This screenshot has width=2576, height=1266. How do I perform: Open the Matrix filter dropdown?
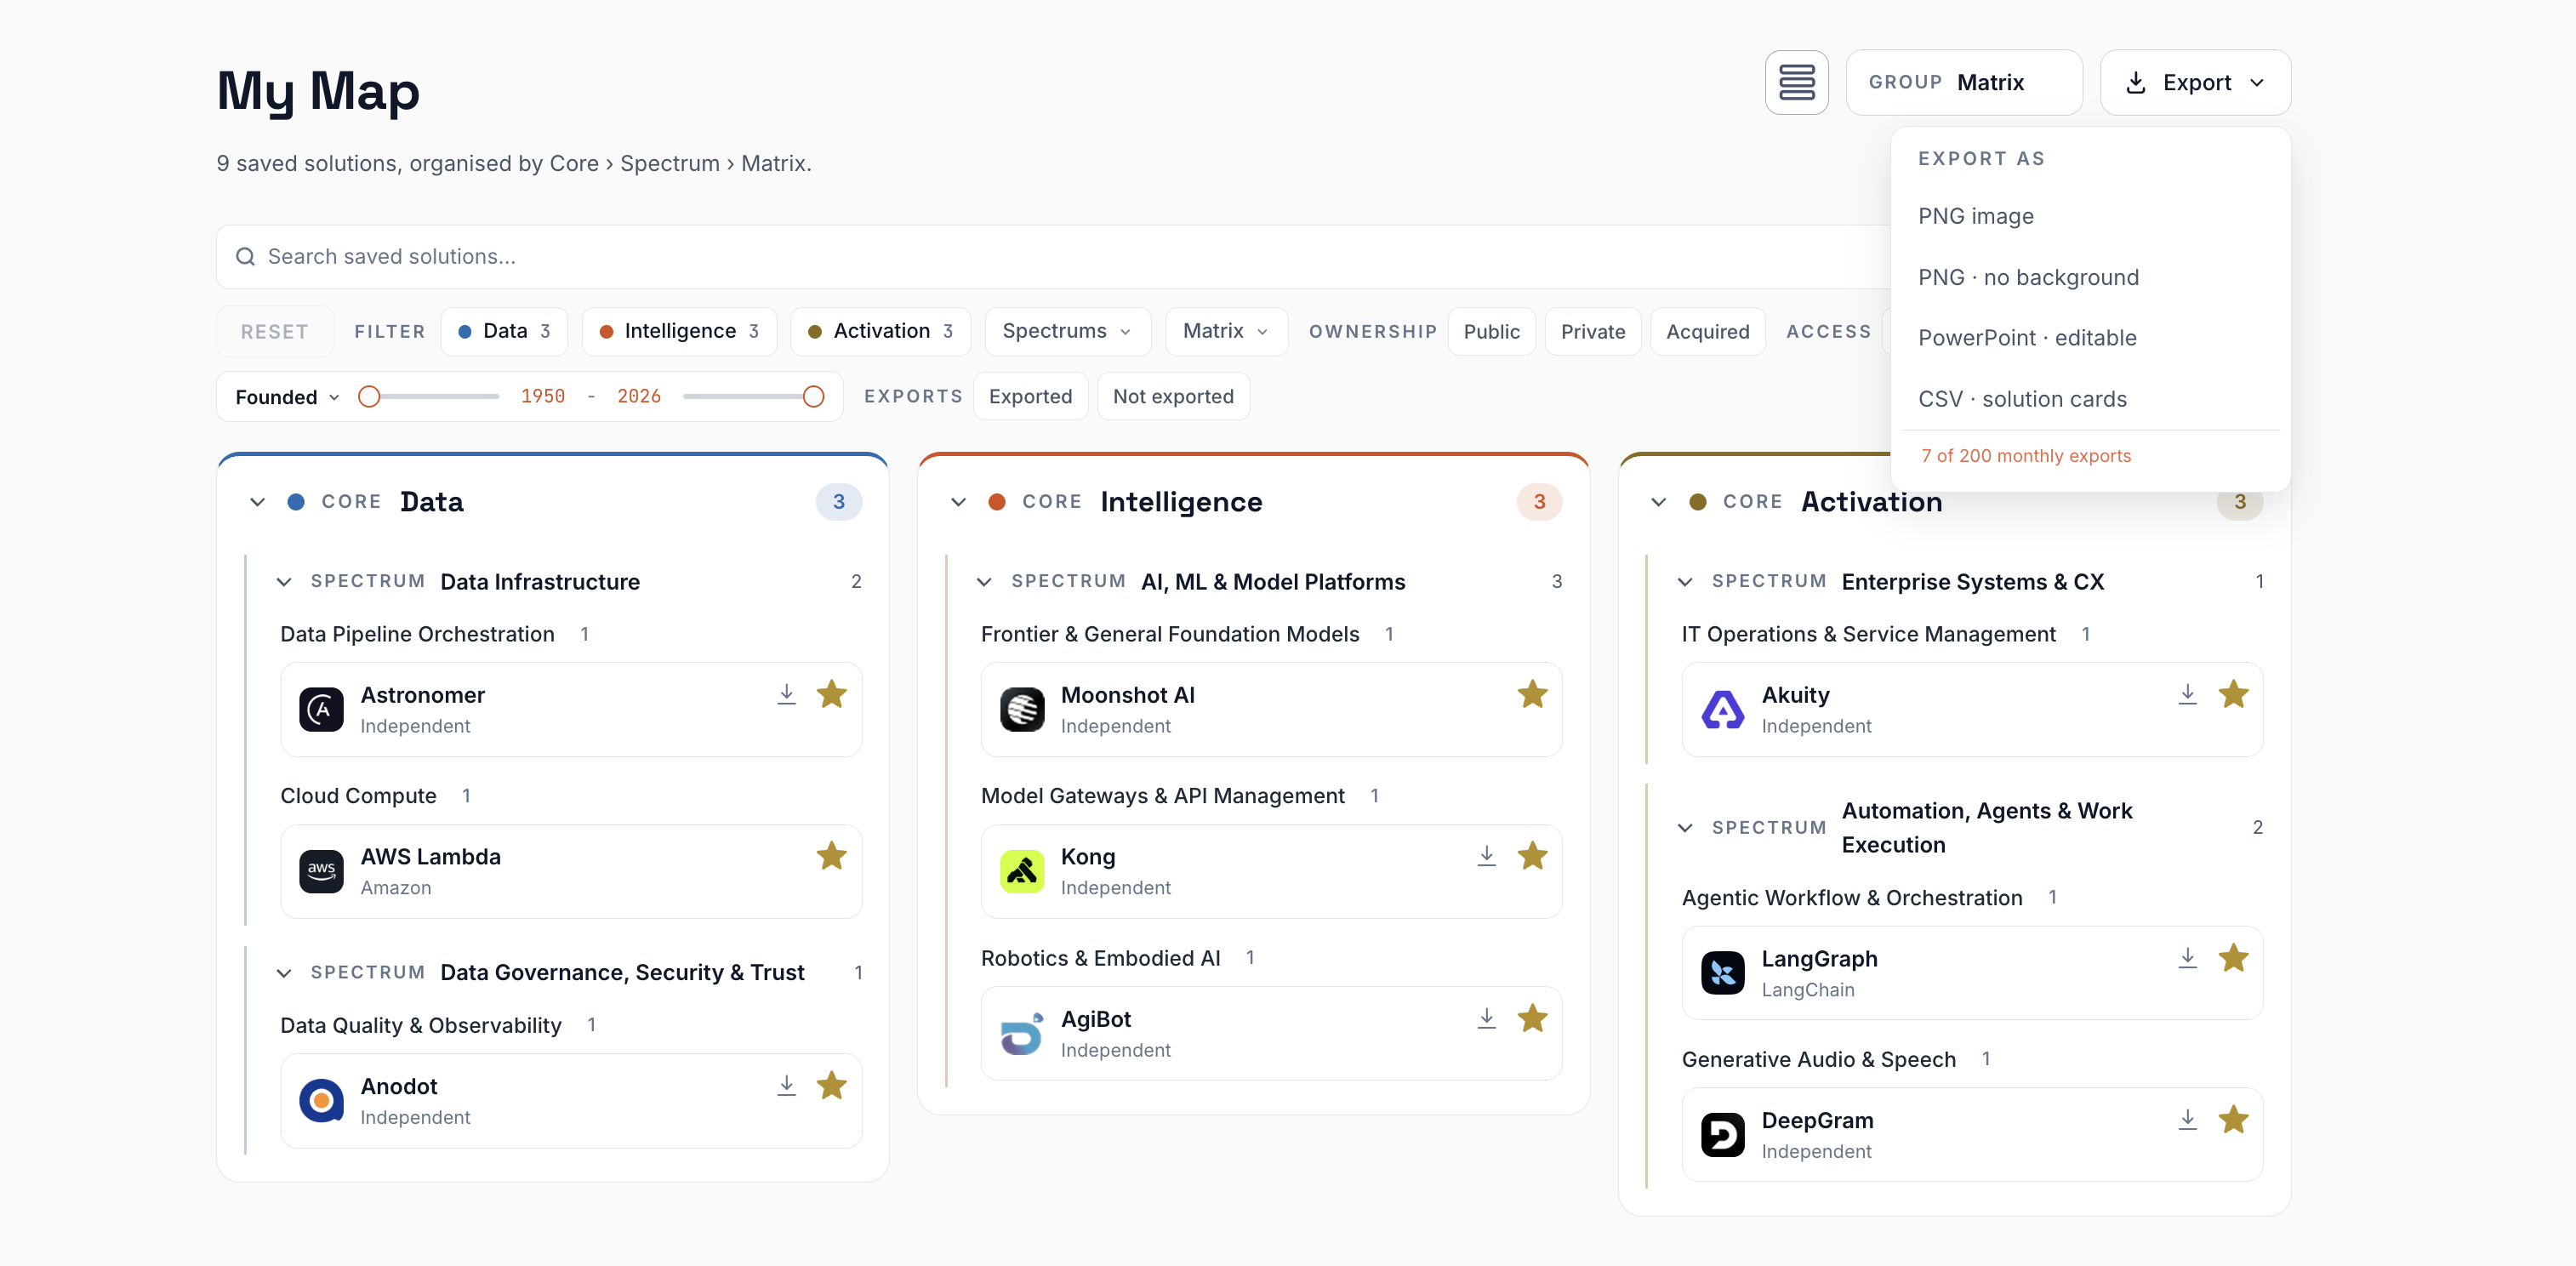pyautogui.click(x=1226, y=331)
